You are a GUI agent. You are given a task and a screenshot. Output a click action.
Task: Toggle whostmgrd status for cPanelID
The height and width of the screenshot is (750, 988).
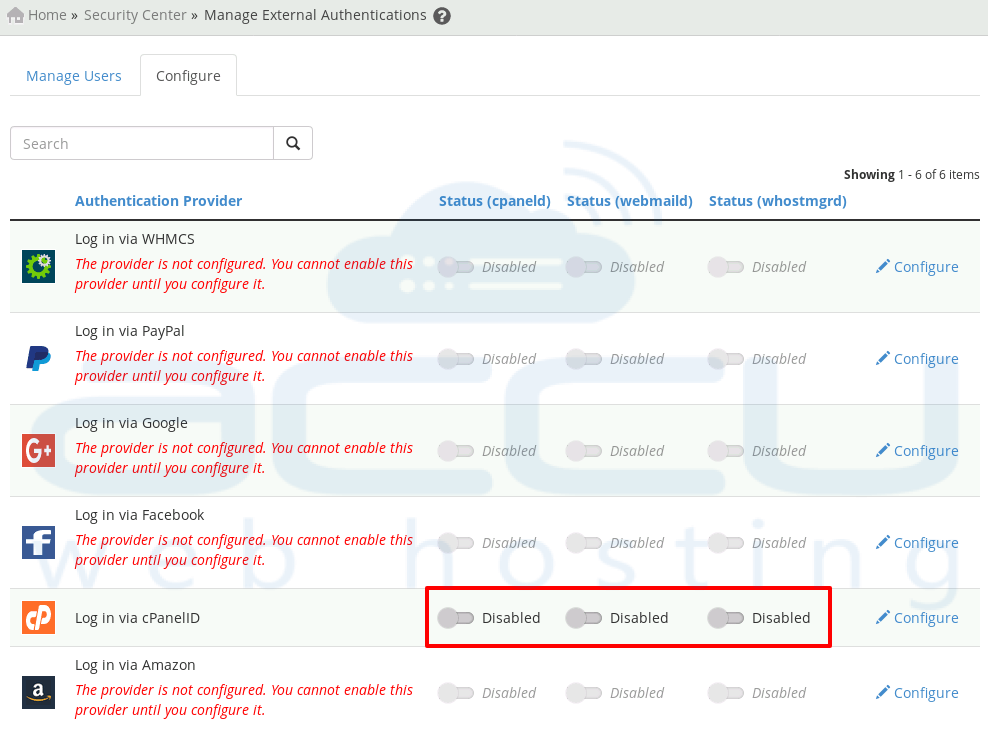pos(726,618)
